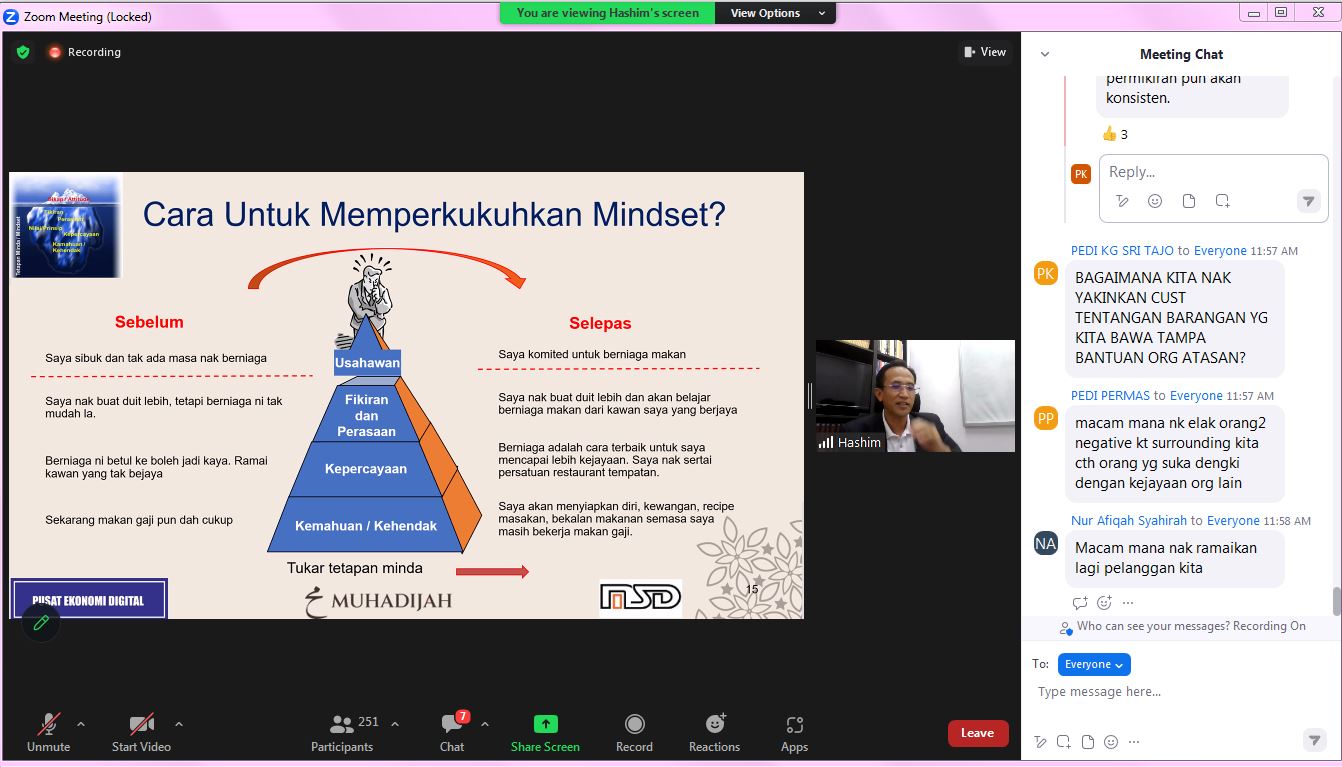The image size is (1342, 767).
Task: Open the View layout menu
Action: (984, 52)
